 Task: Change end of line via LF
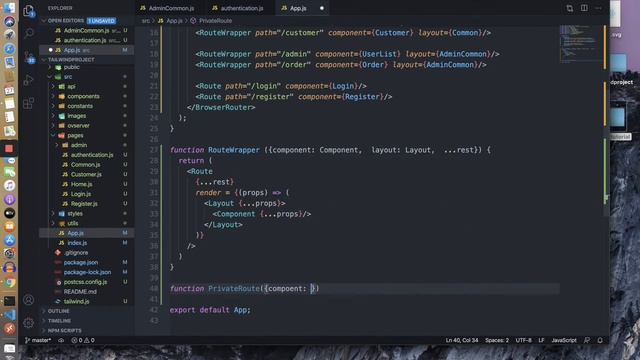pyautogui.click(x=541, y=340)
